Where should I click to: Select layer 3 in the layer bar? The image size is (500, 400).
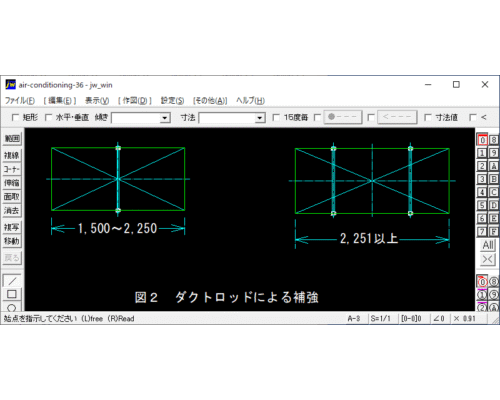[482, 179]
